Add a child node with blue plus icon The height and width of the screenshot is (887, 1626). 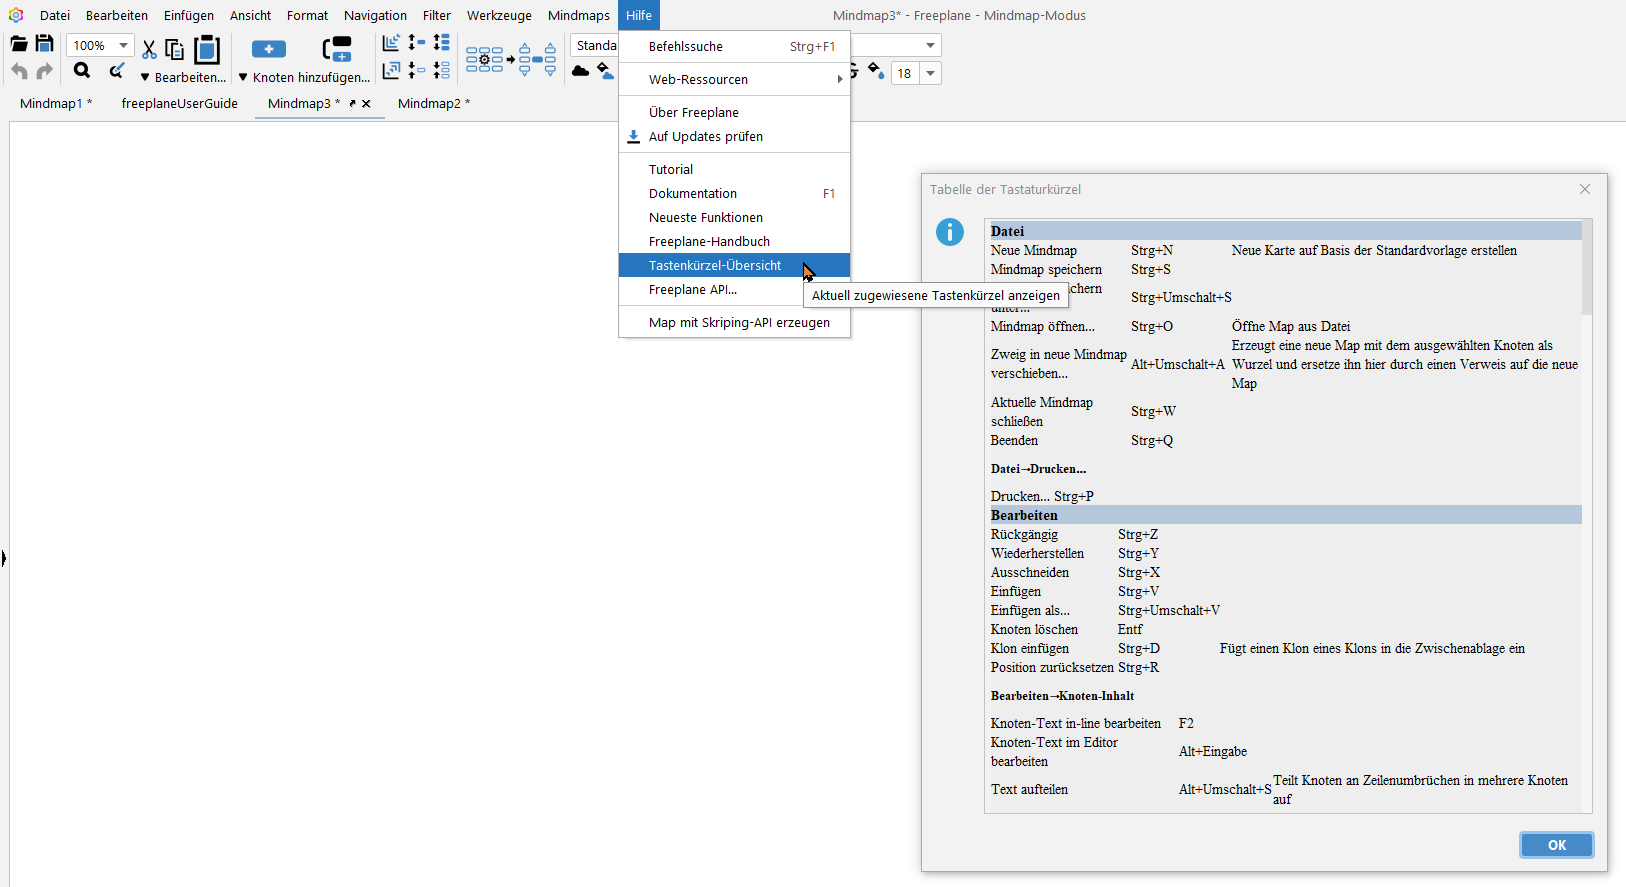(x=268, y=49)
